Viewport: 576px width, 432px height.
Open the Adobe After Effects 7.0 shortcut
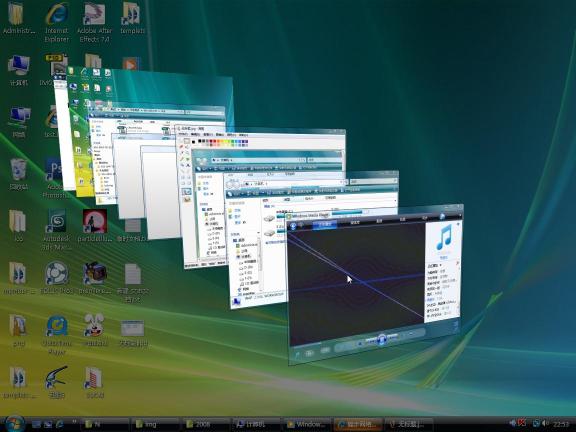click(94, 22)
